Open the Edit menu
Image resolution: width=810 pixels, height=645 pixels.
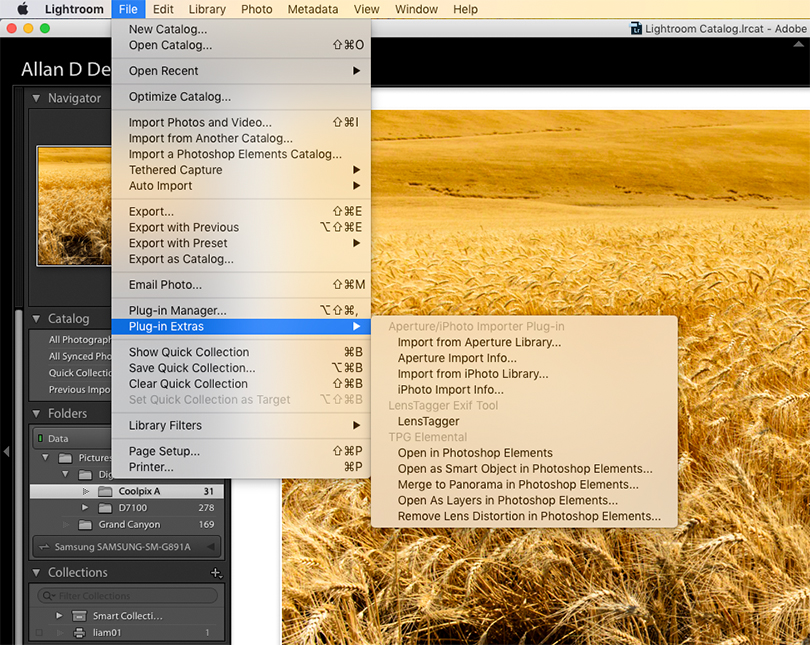coord(163,9)
